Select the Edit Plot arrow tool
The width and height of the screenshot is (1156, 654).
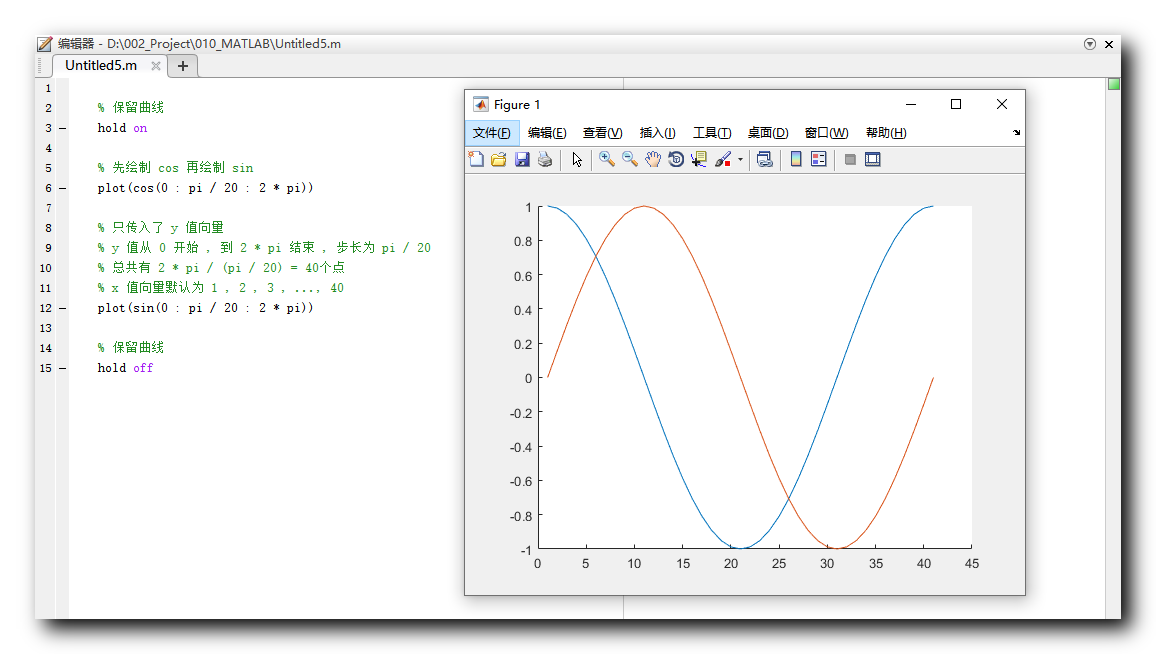pos(577,159)
